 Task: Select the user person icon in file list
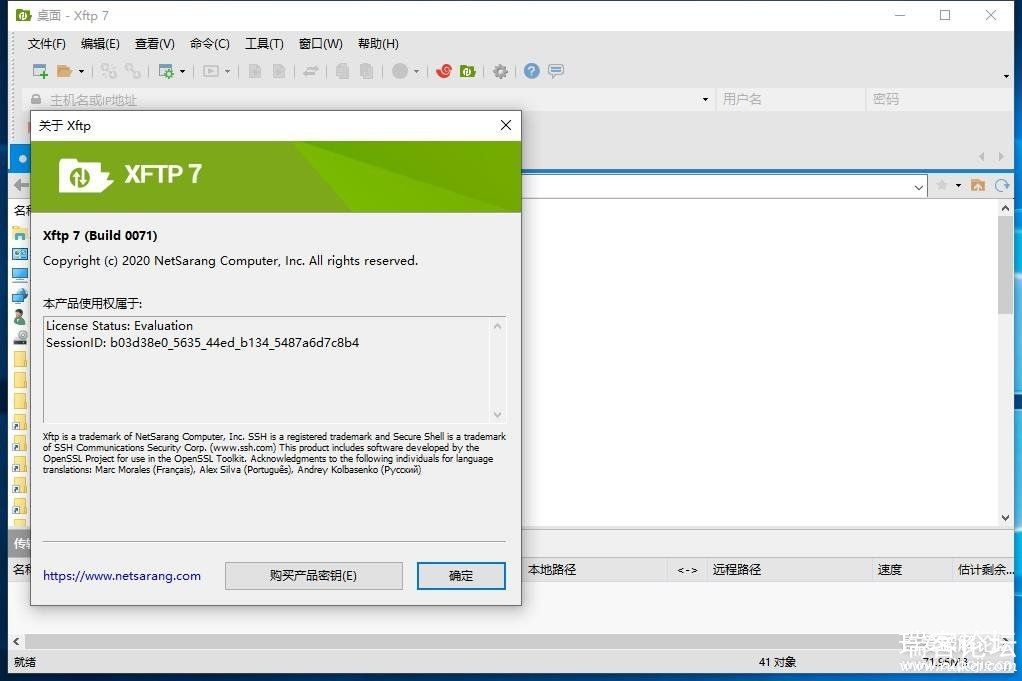click(20, 317)
